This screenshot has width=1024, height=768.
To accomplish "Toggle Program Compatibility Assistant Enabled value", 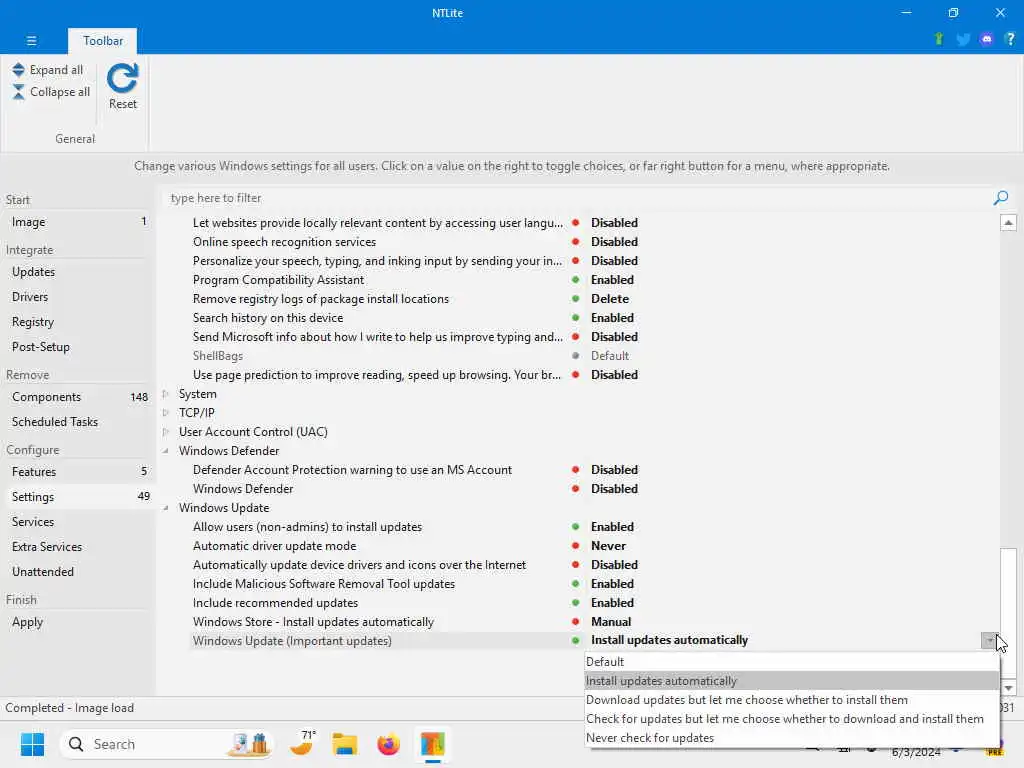I will coord(612,280).
